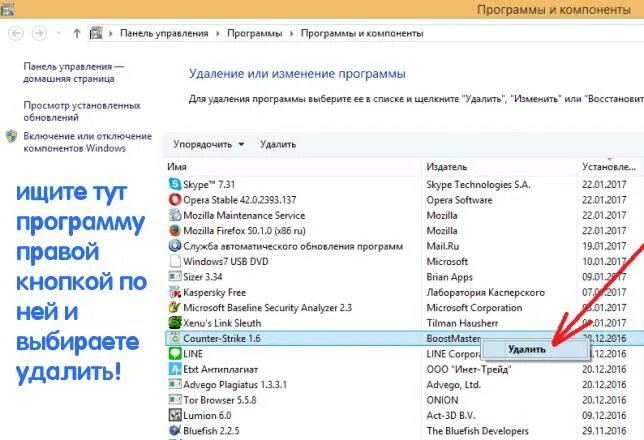The height and width of the screenshot is (440, 644).
Task: Select the Counter-Strike 1.6 entry name
Action: pyautogui.click(x=222, y=339)
